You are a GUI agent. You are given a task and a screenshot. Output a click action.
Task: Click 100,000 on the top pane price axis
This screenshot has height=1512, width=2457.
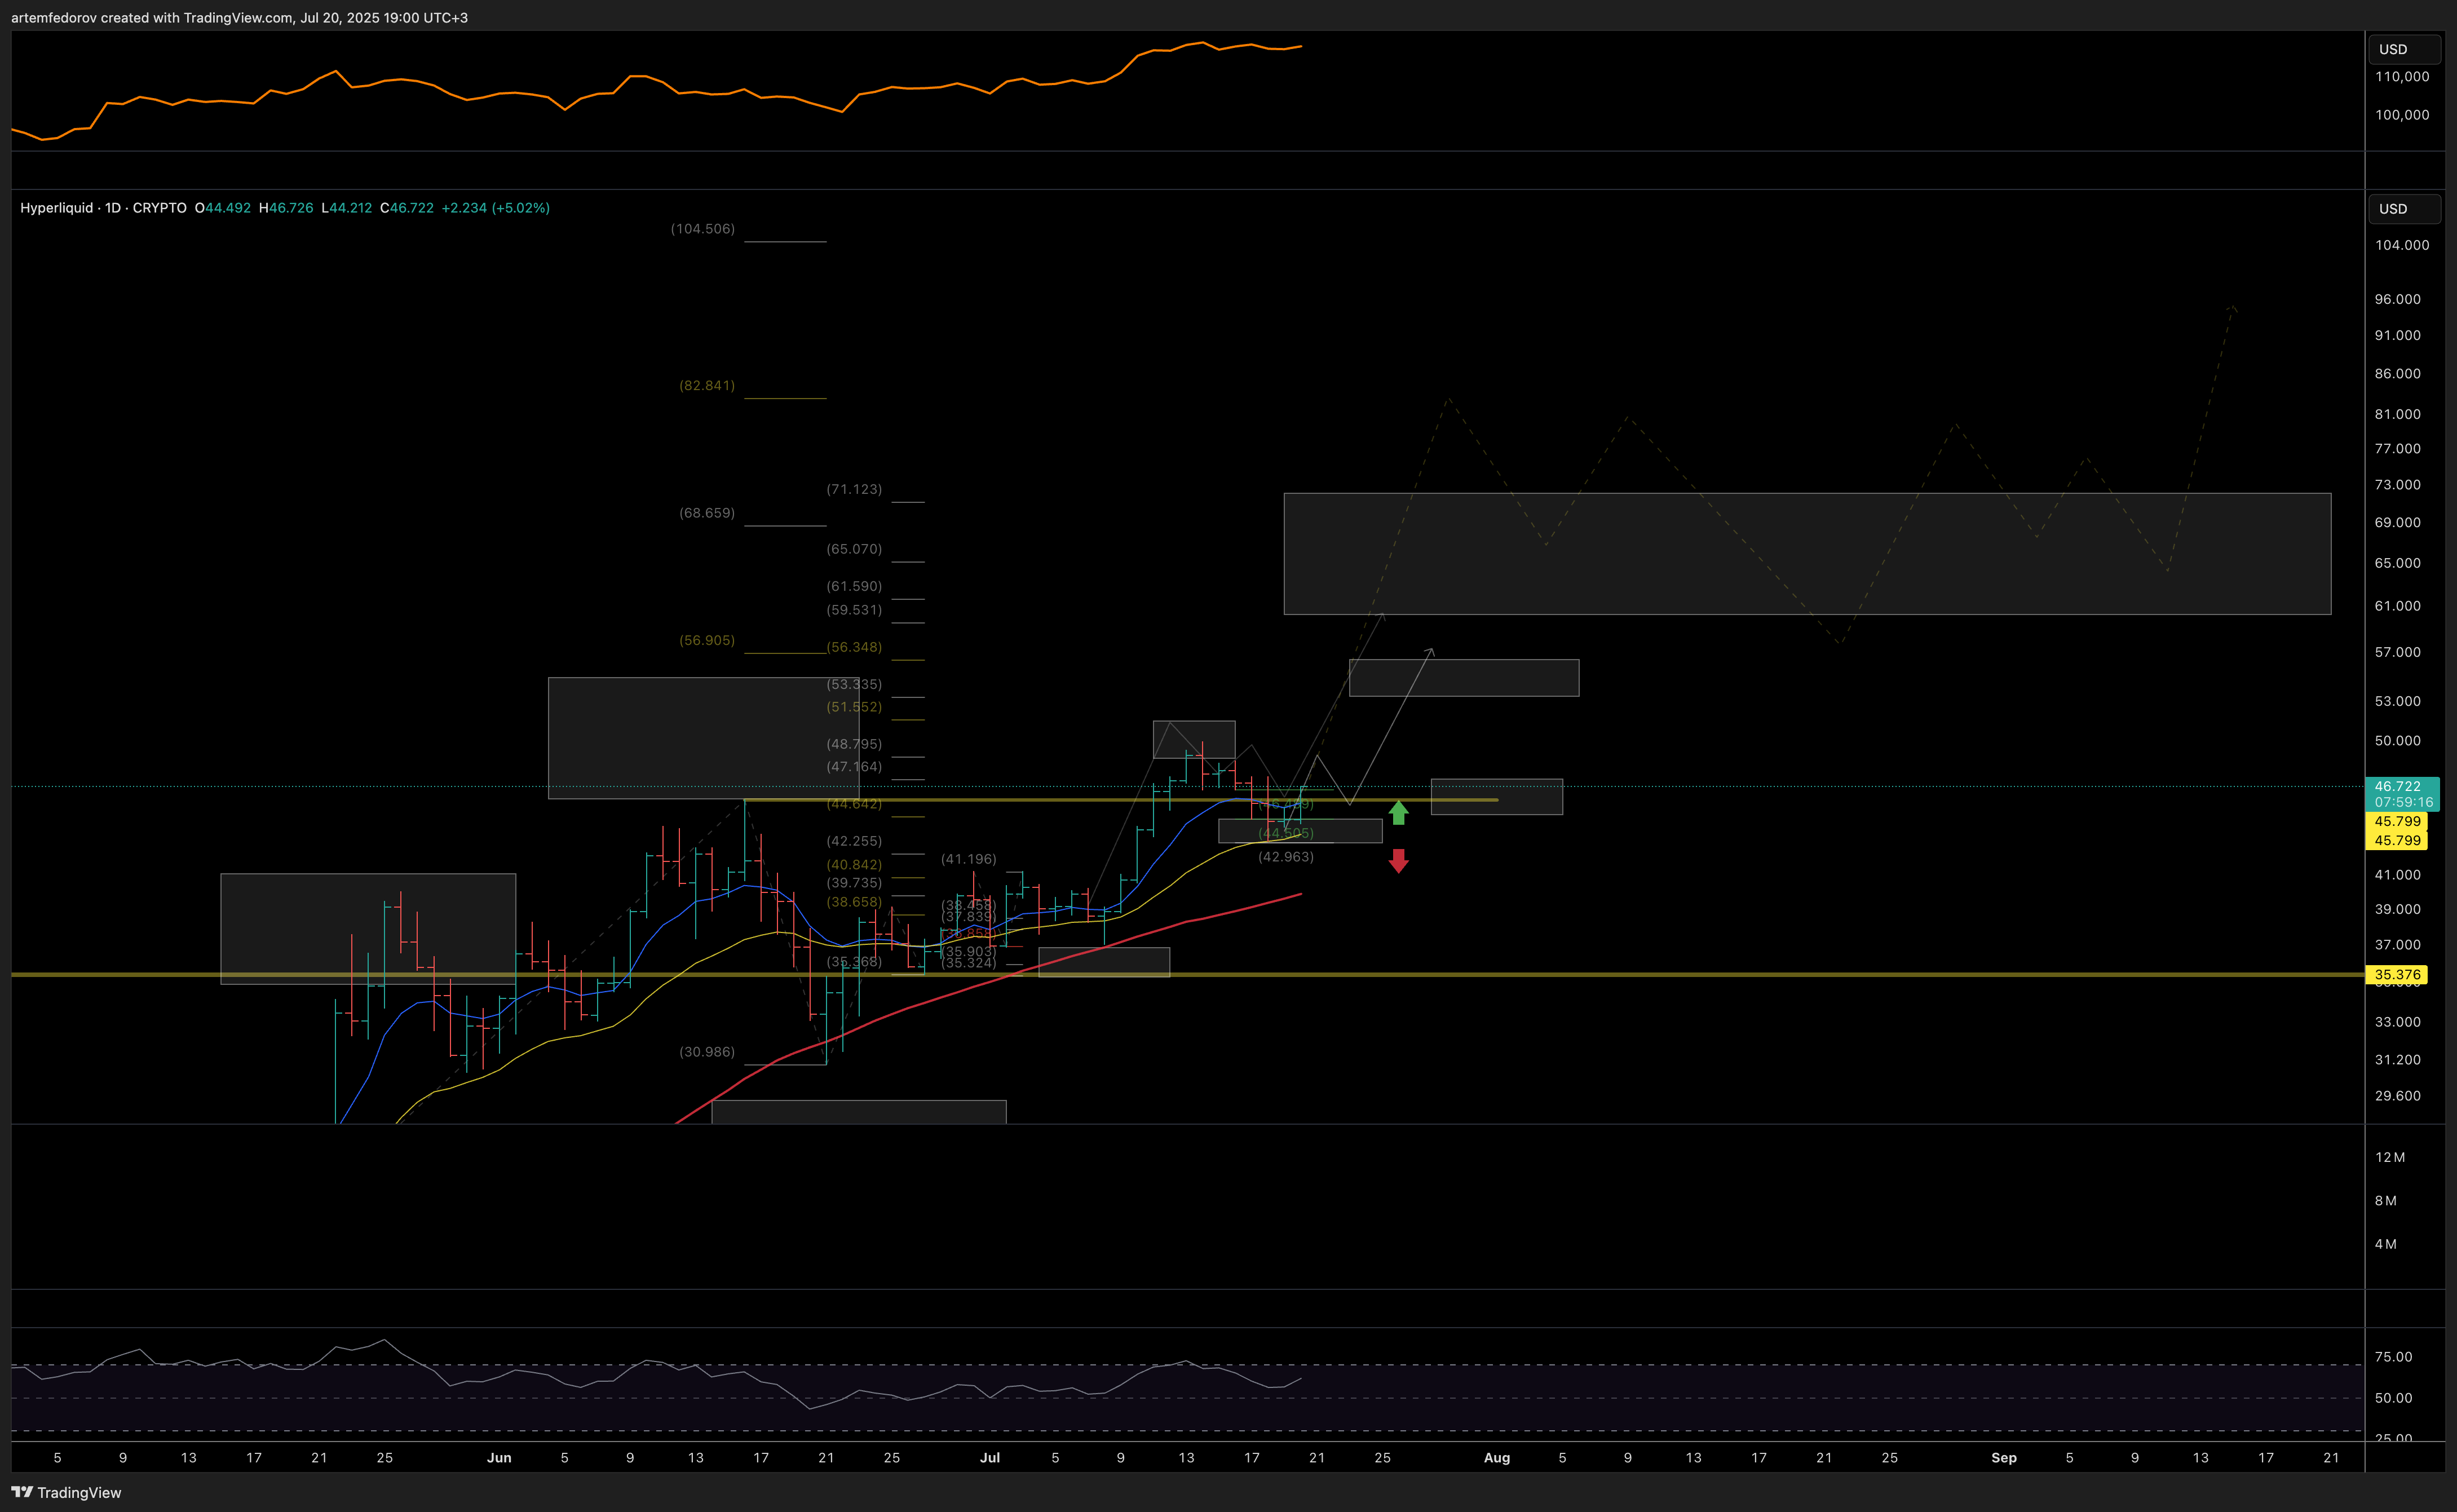[2402, 115]
